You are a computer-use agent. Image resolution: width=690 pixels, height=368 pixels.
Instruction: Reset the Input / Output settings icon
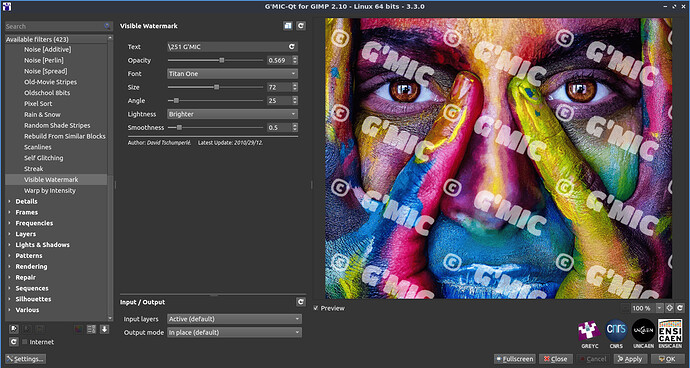click(x=301, y=302)
